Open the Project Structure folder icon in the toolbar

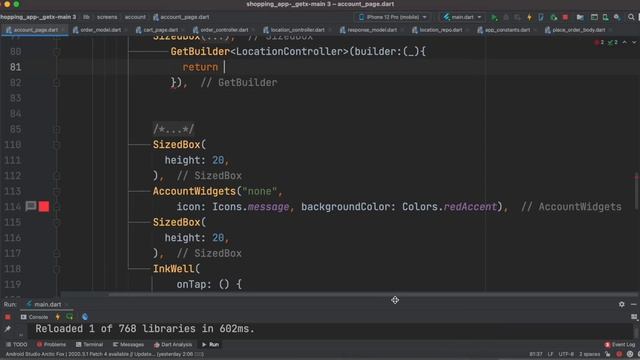click(x=580, y=17)
